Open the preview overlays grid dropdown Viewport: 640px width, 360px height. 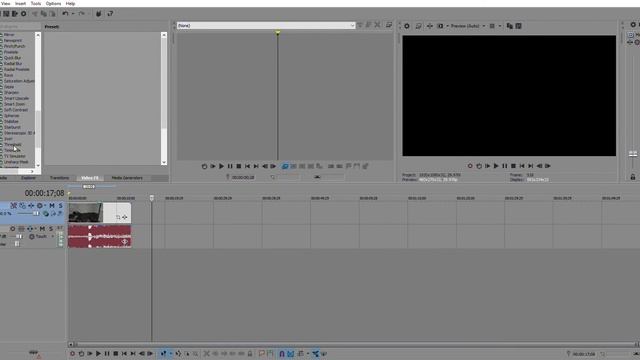click(x=500, y=26)
